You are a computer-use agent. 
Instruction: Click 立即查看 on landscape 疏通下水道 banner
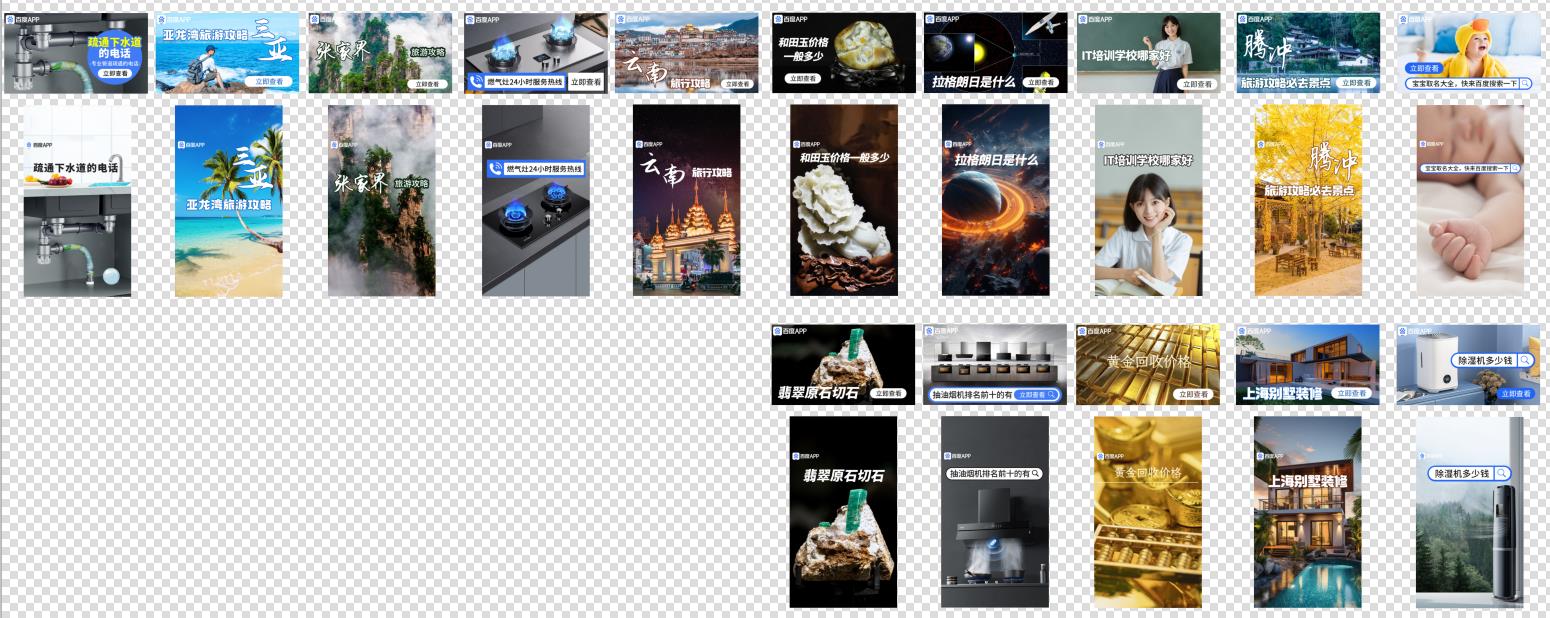(116, 74)
